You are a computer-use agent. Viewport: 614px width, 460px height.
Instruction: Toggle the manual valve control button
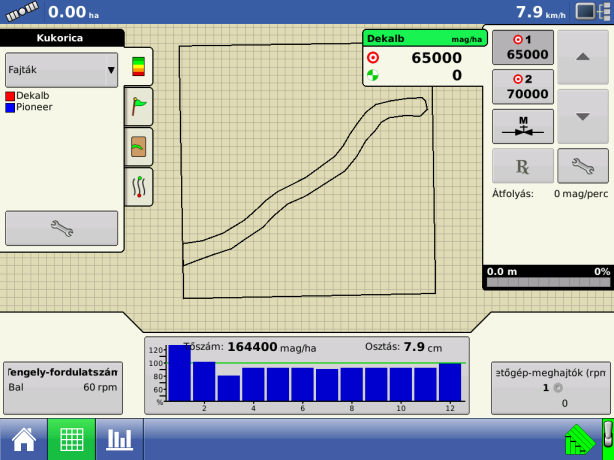(x=523, y=126)
